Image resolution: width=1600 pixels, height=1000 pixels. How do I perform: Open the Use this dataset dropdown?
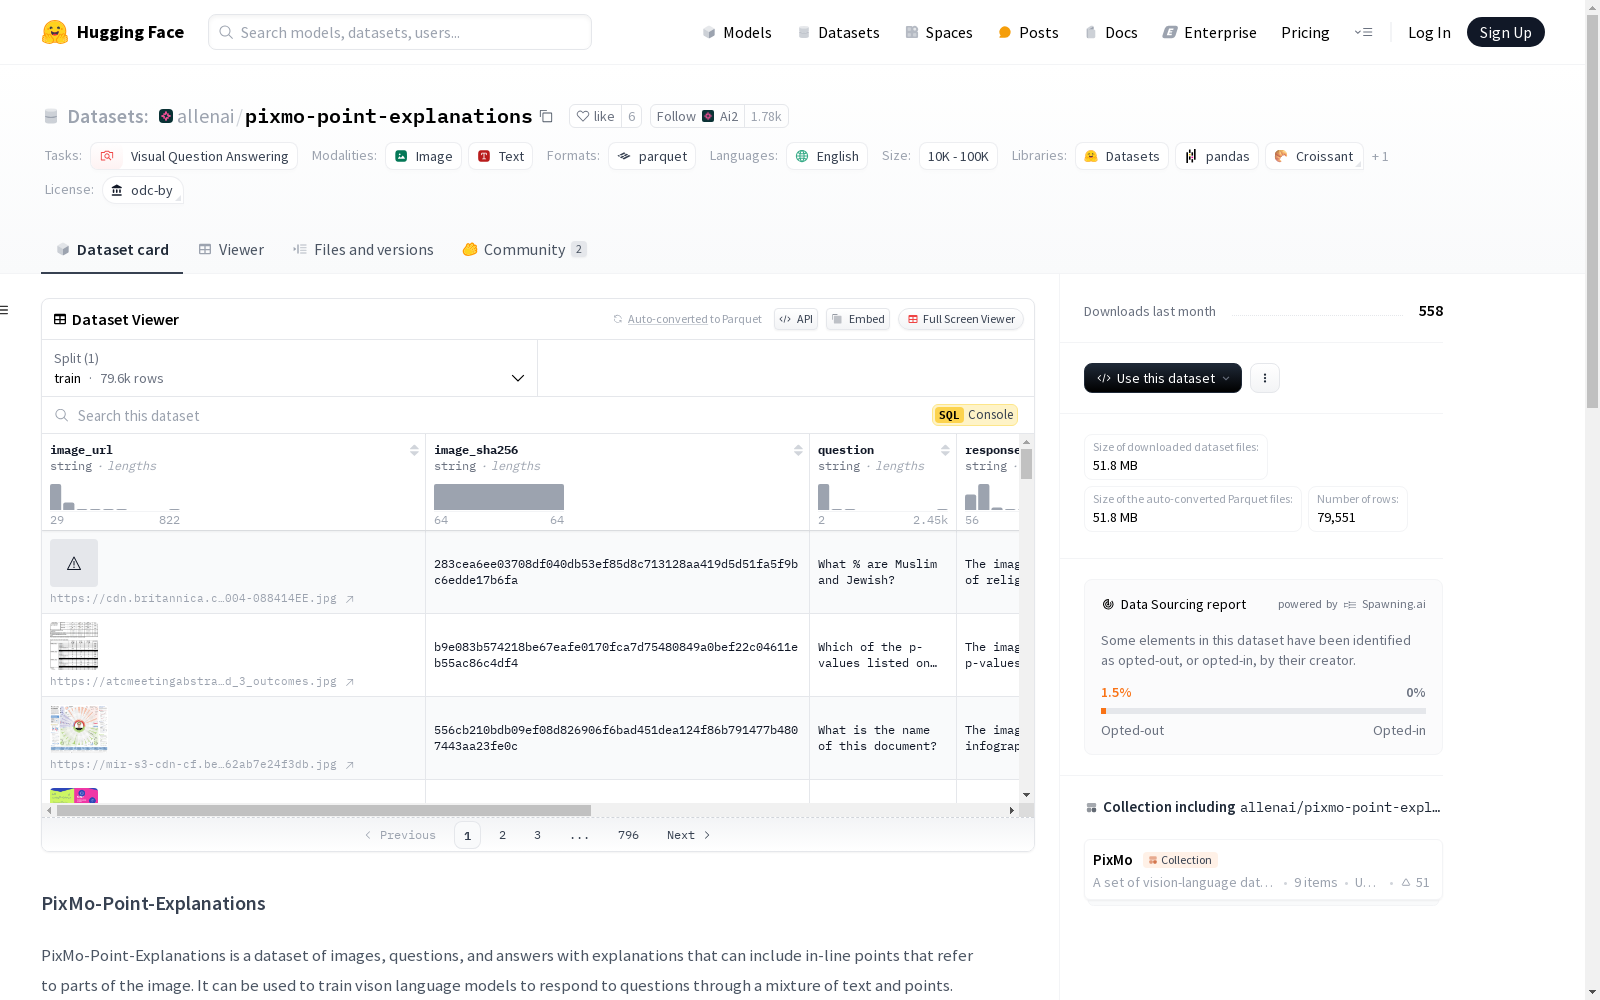(x=1163, y=378)
